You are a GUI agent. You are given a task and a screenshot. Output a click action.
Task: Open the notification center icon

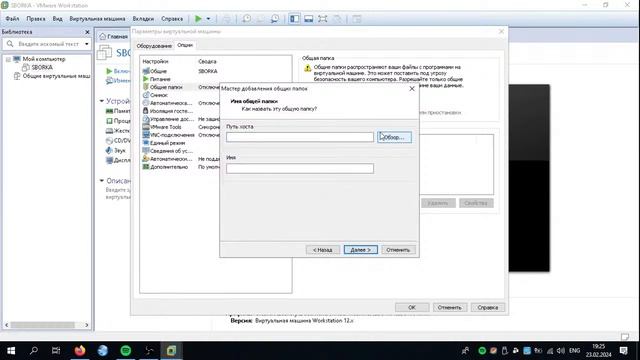[x=623, y=351]
